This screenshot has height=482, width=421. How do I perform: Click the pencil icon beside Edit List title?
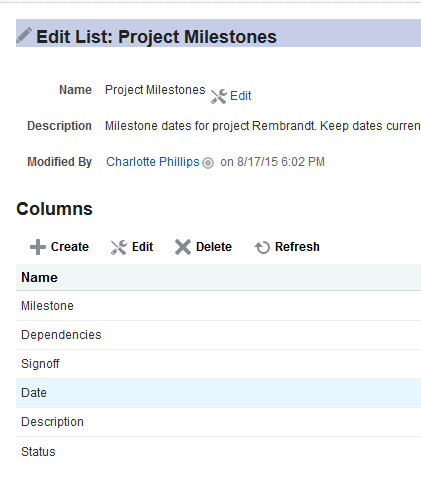[x=24, y=35]
